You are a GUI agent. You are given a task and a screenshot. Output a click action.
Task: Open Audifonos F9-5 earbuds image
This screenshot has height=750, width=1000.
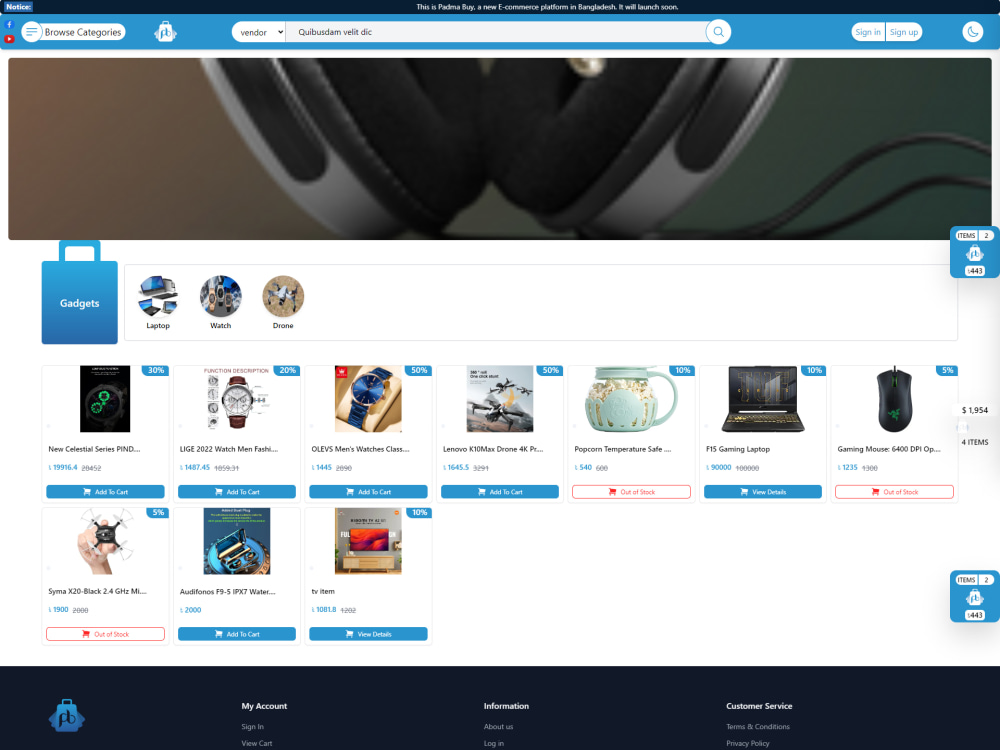coord(237,541)
